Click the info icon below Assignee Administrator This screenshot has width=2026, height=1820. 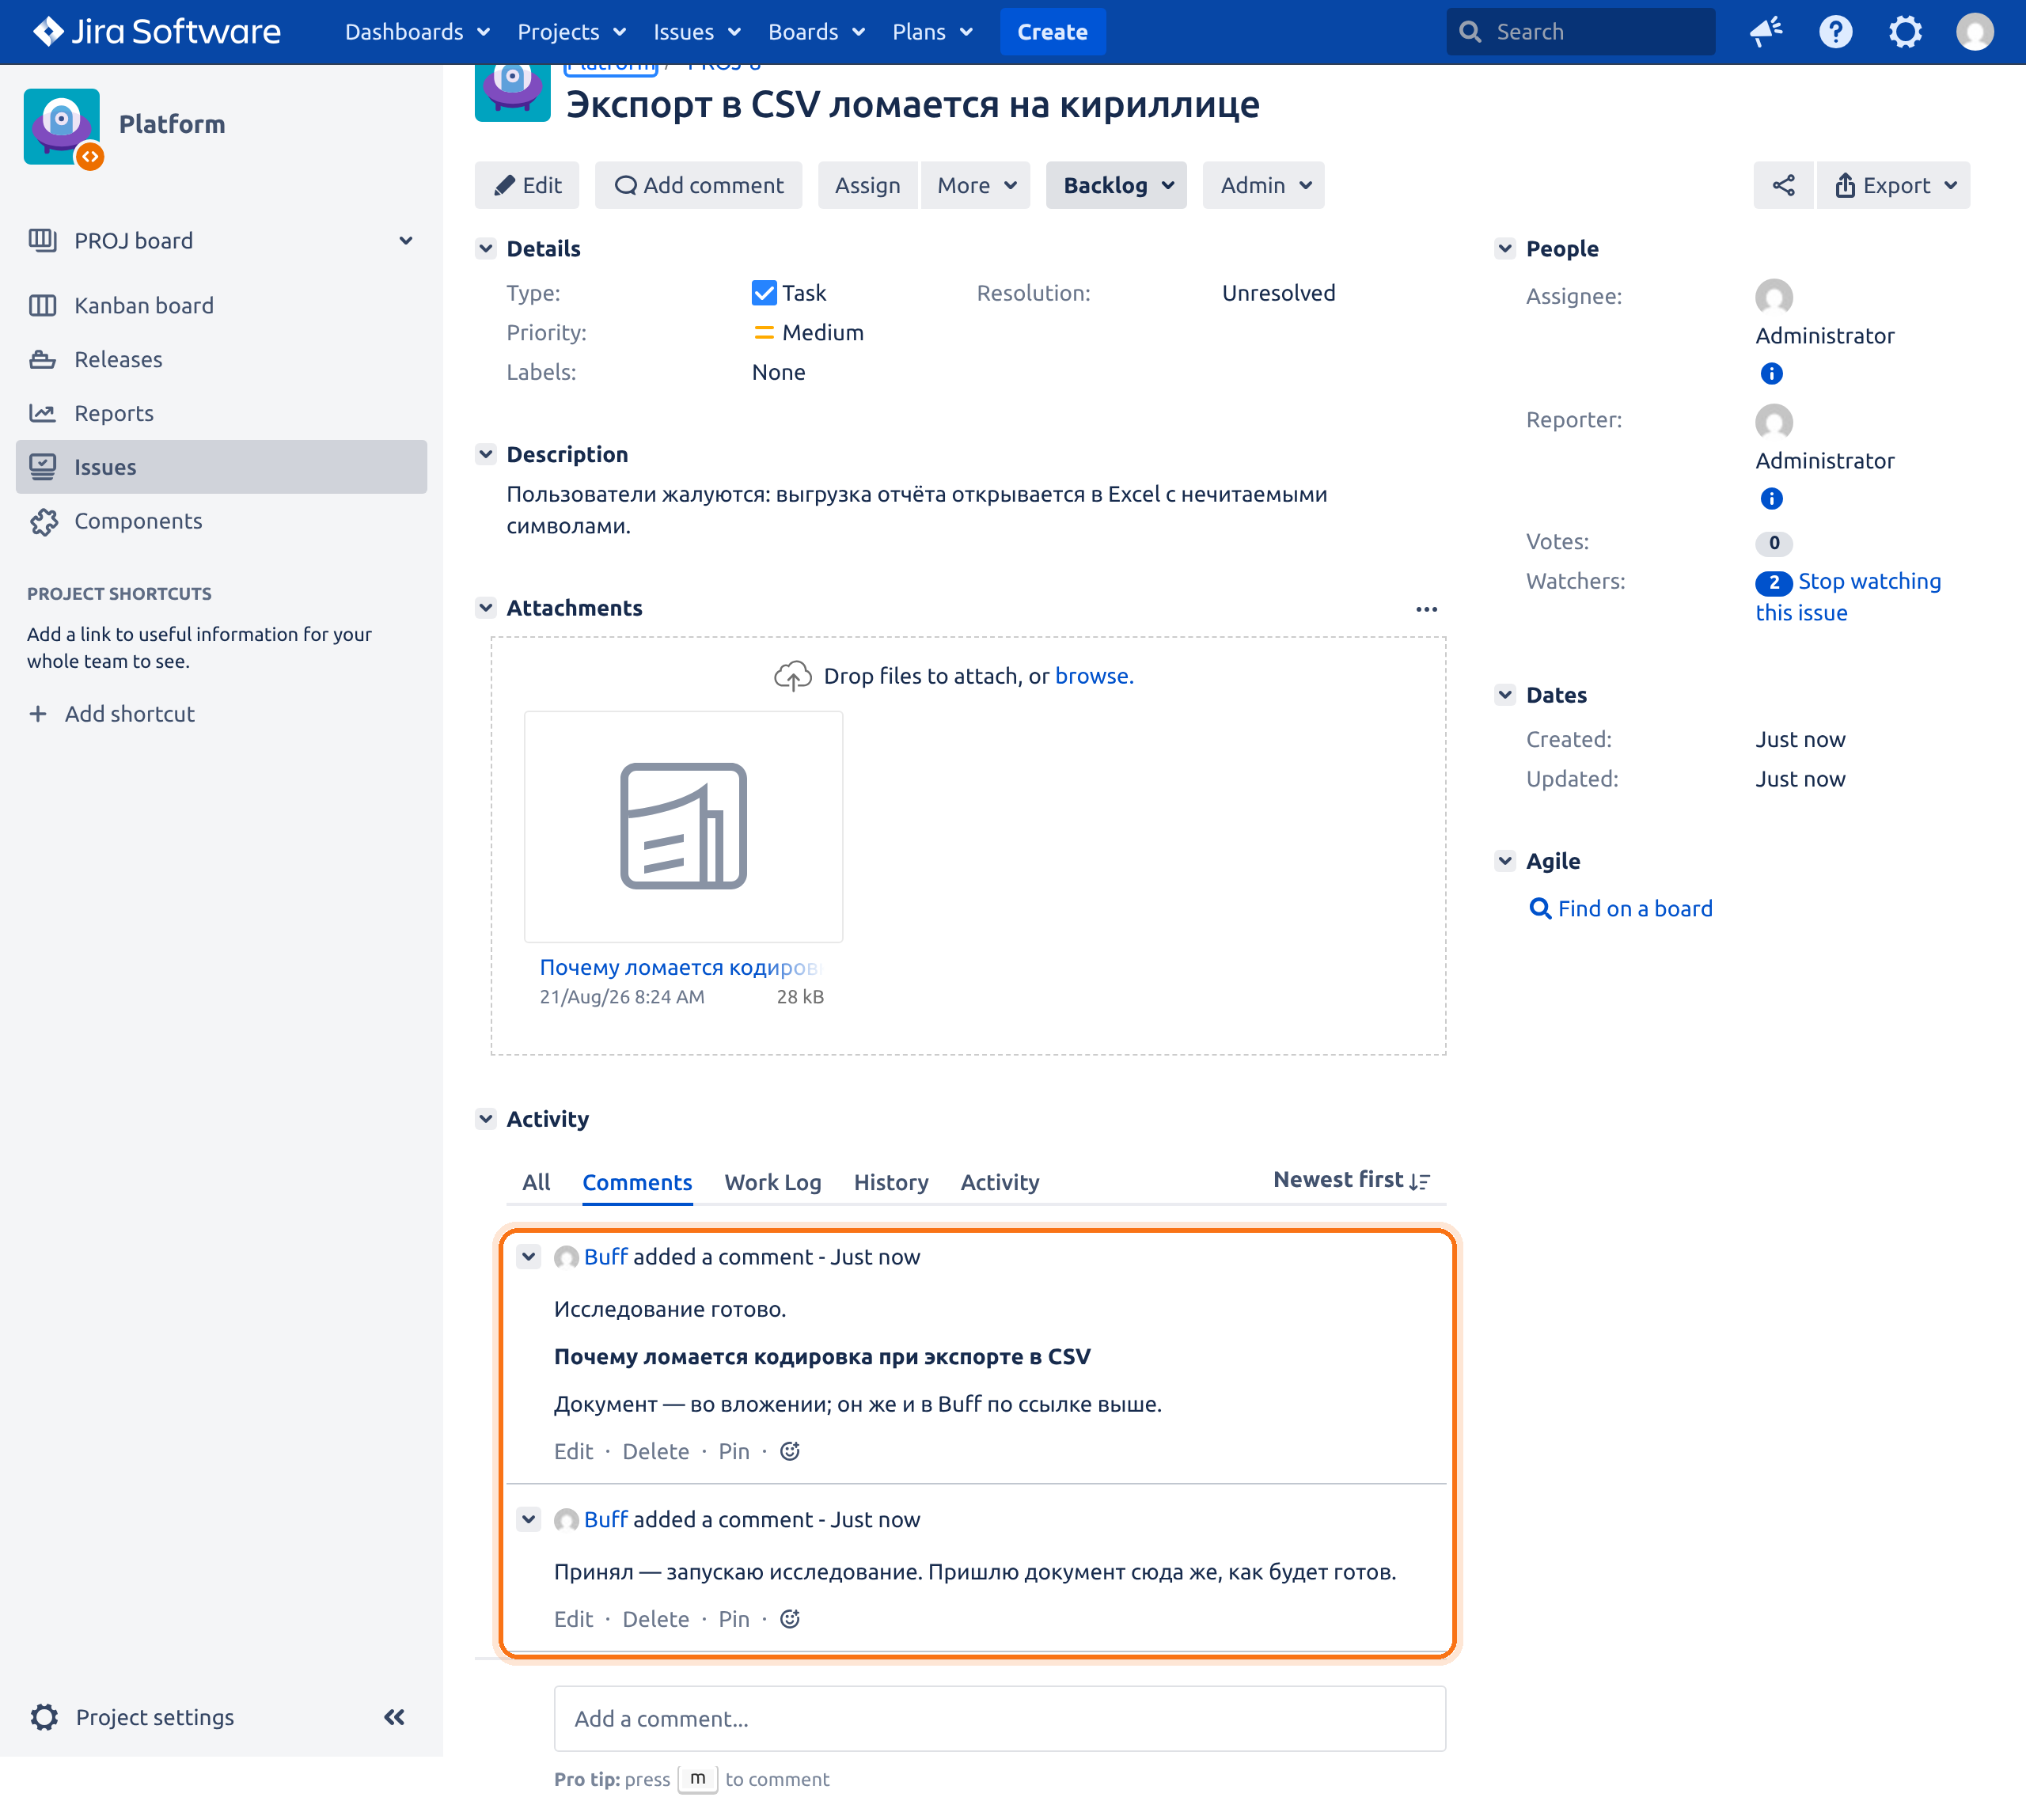[1771, 373]
